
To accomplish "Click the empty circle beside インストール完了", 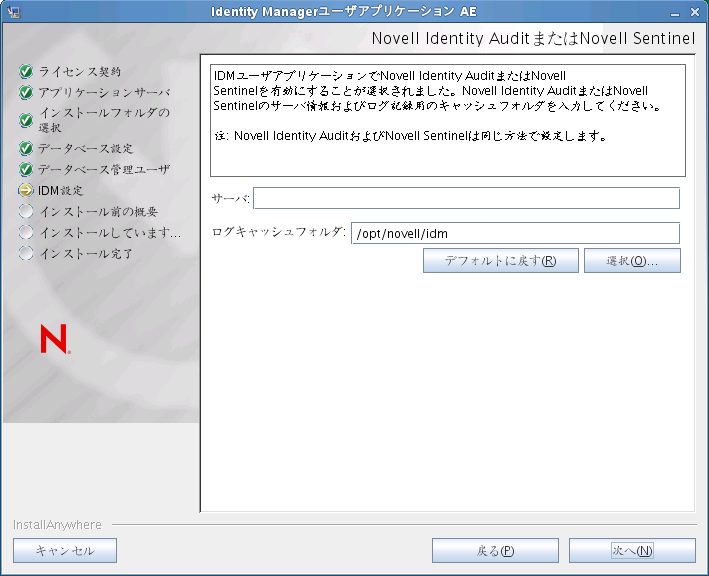I will pyautogui.click(x=26, y=253).
